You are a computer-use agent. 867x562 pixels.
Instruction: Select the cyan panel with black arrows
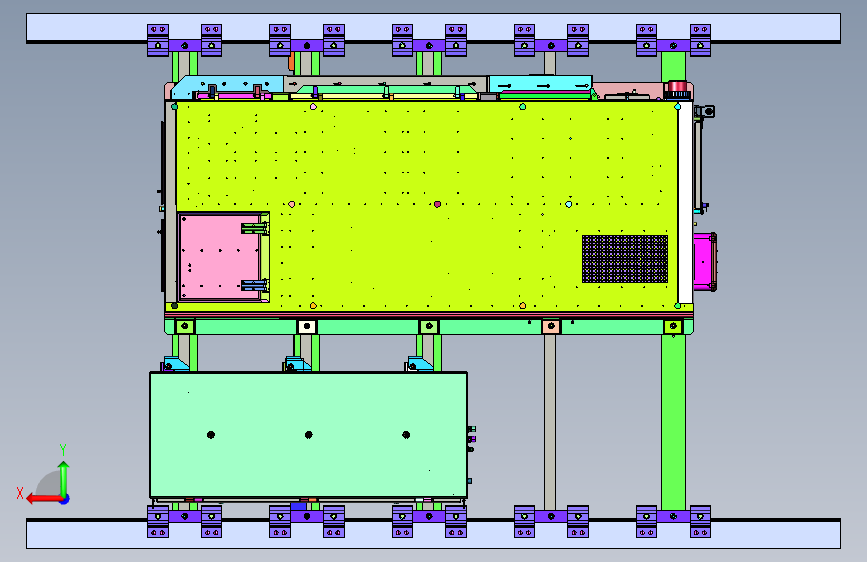coord(541,85)
